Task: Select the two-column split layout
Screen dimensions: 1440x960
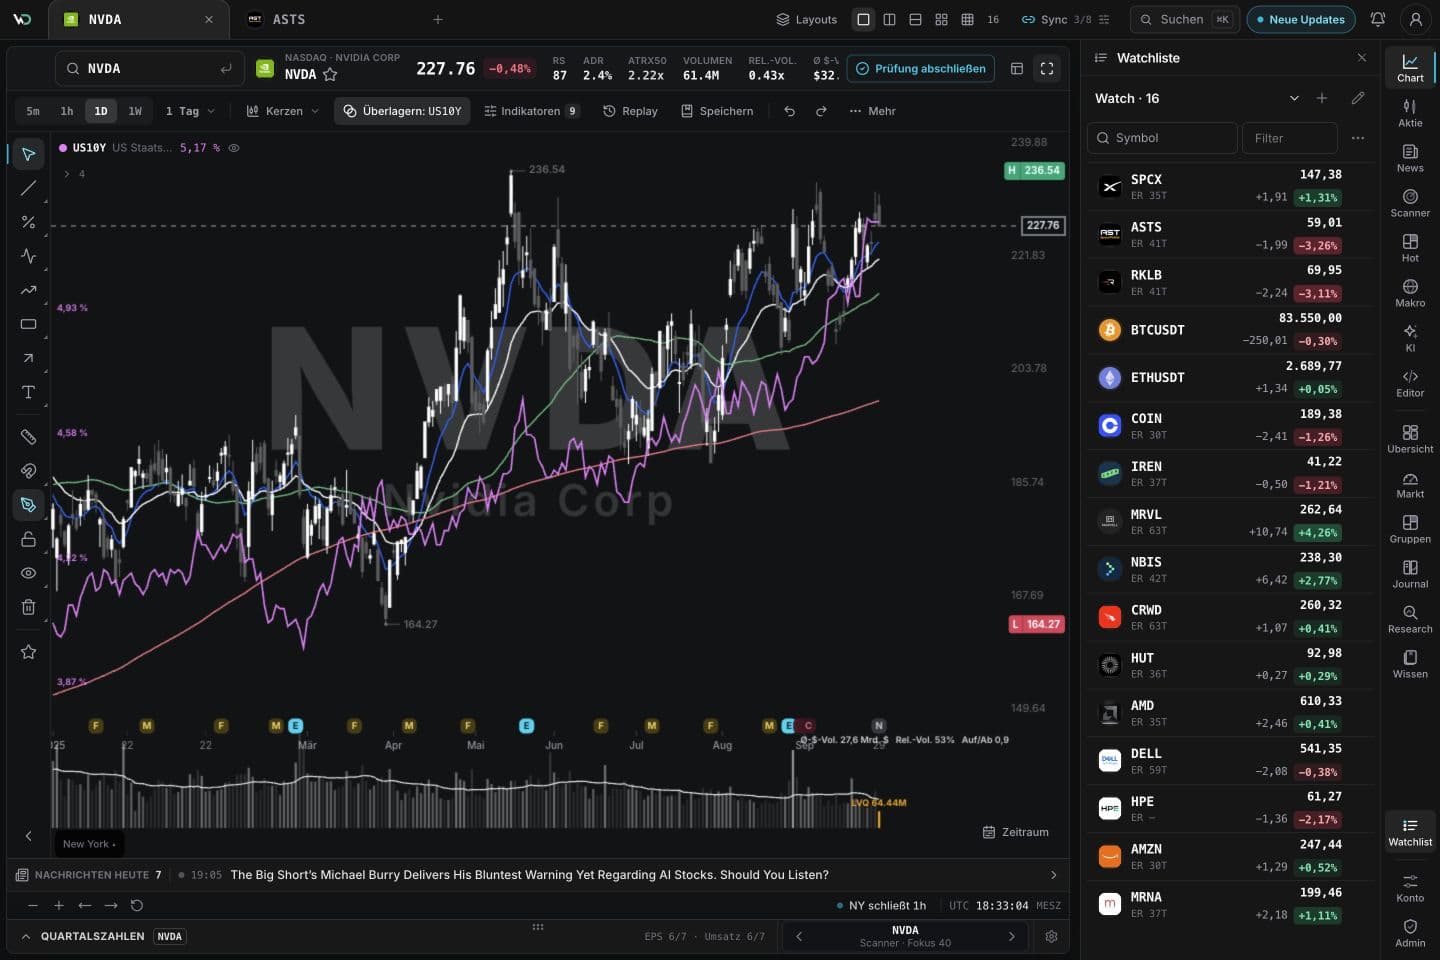Action: tap(889, 19)
